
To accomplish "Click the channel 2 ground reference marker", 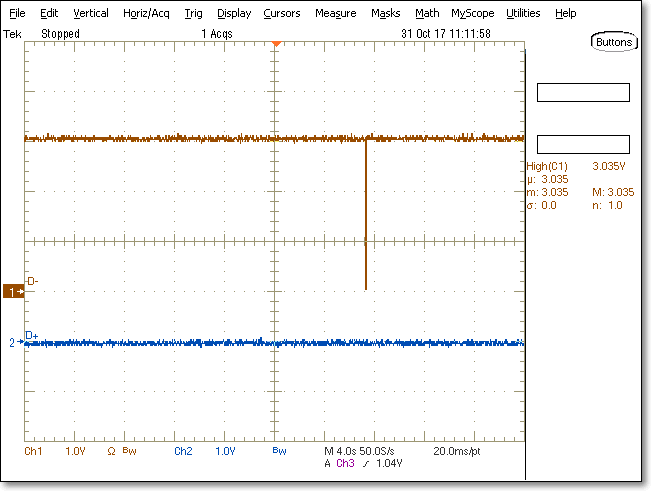I will pyautogui.click(x=16, y=342).
